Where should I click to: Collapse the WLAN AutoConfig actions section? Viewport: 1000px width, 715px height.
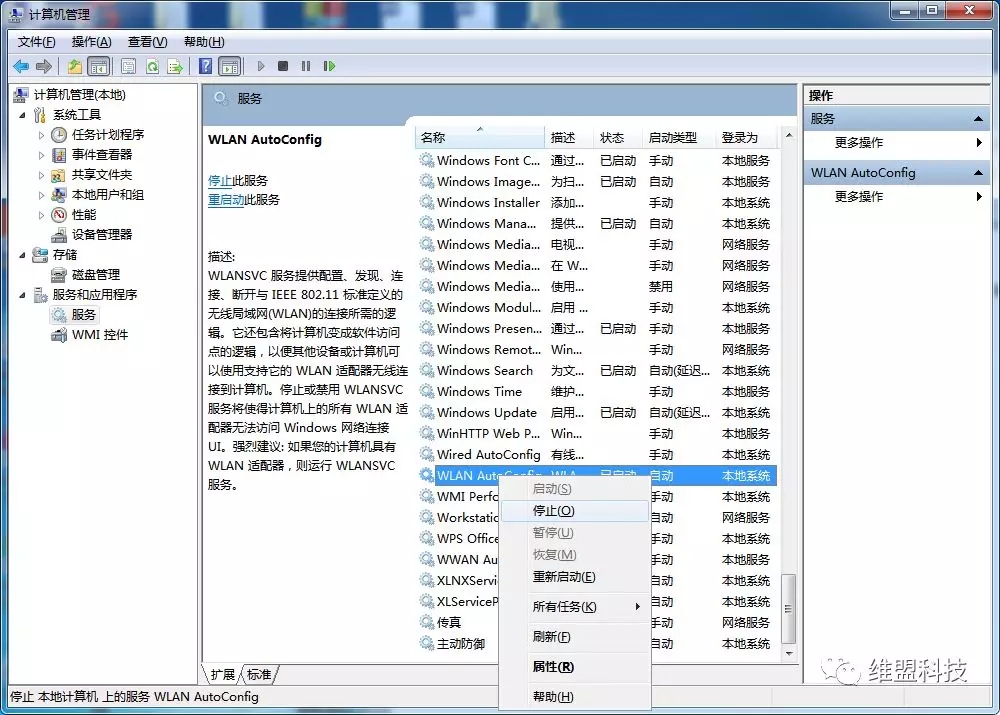coord(978,173)
